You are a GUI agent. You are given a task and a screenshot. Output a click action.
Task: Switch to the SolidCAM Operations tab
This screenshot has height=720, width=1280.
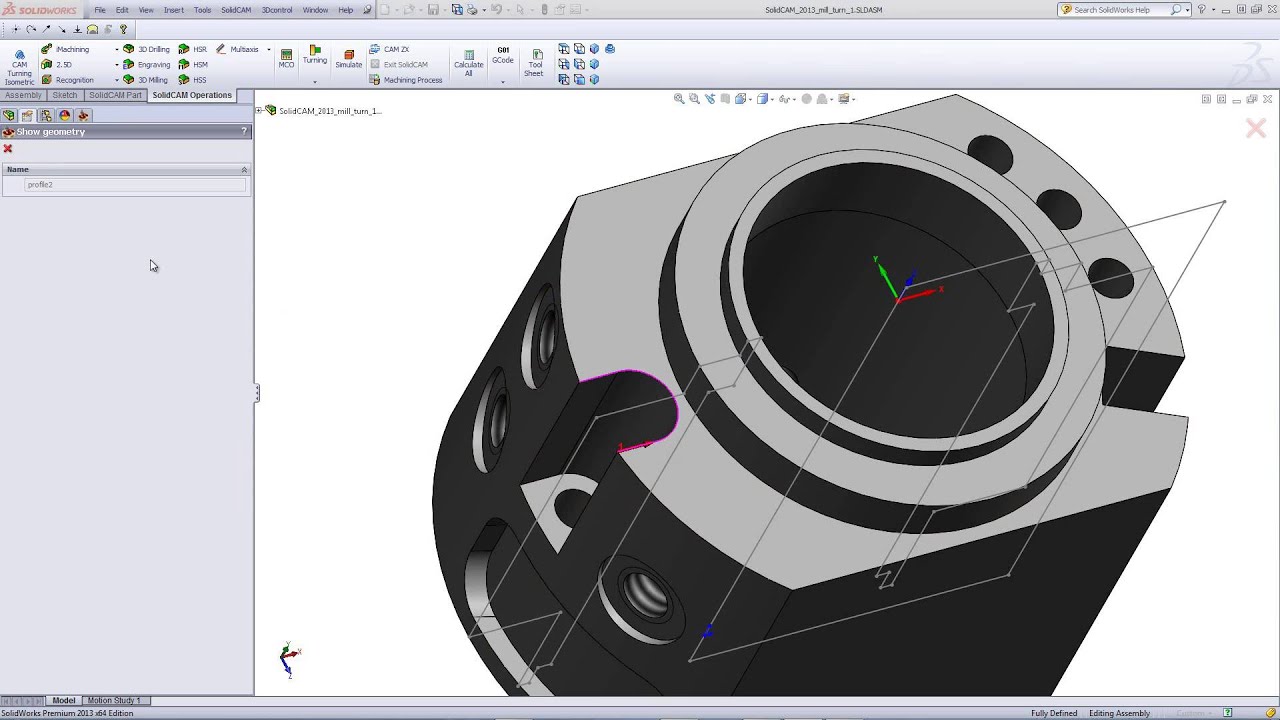(x=192, y=95)
